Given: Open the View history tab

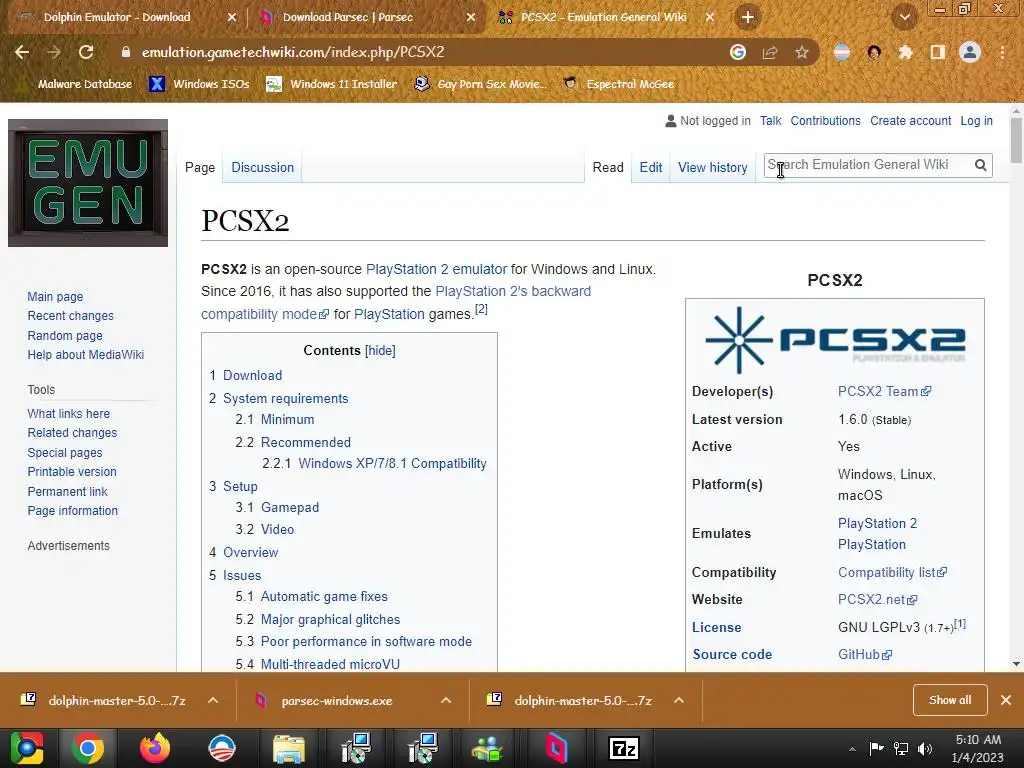Looking at the screenshot, I should pyautogui.click(x=712, y=168).
